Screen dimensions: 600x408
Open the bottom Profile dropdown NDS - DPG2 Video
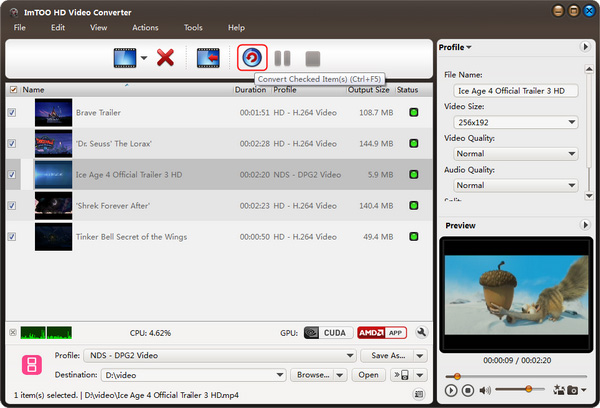click(220, 356)
